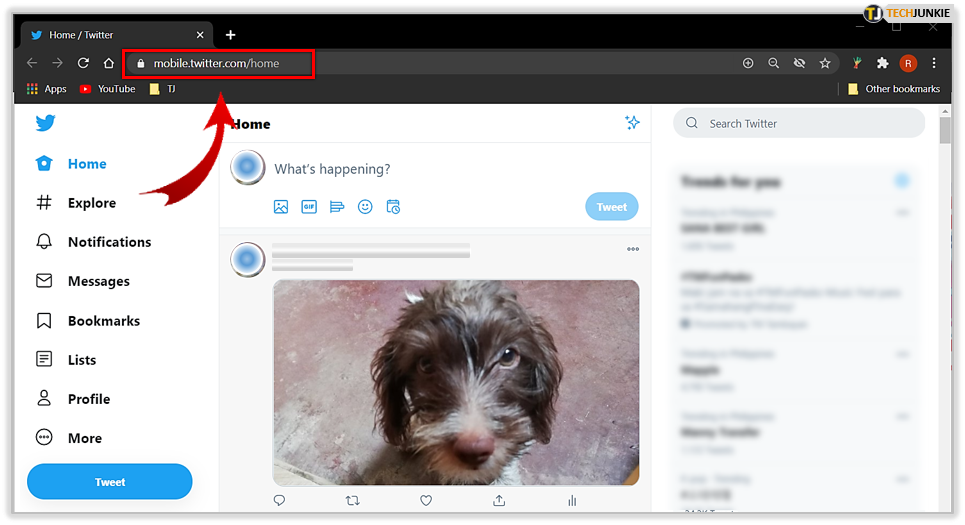Click the scrollbar up arrow

(945, 111)
